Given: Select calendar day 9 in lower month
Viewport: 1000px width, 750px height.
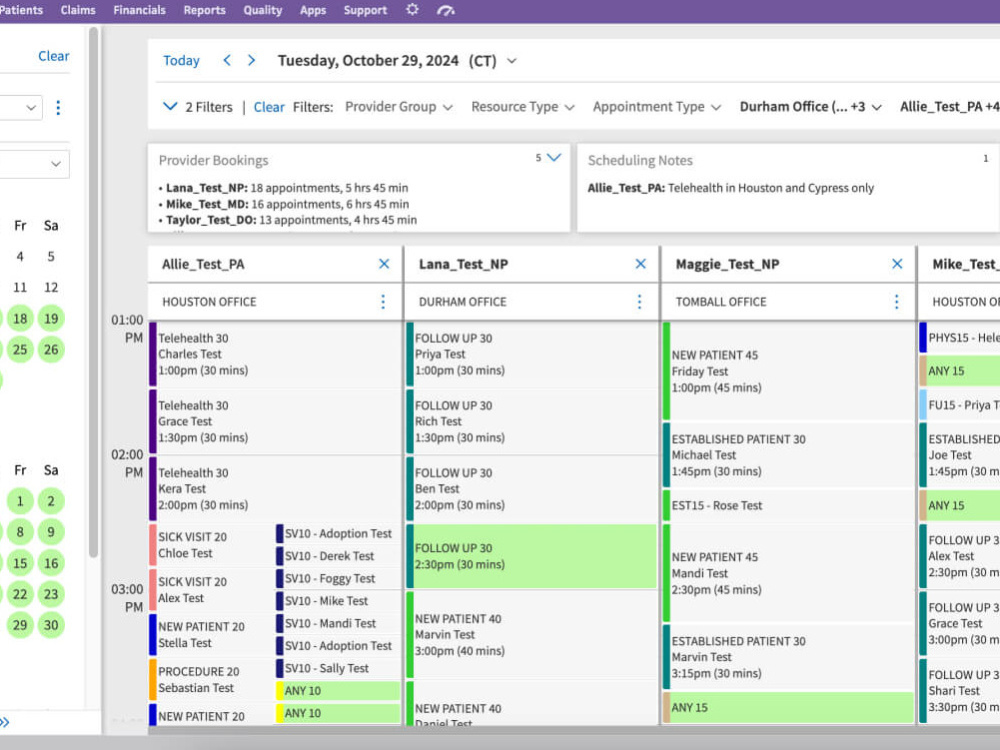Looking at the screenshot, I should (x=51, y=532).
